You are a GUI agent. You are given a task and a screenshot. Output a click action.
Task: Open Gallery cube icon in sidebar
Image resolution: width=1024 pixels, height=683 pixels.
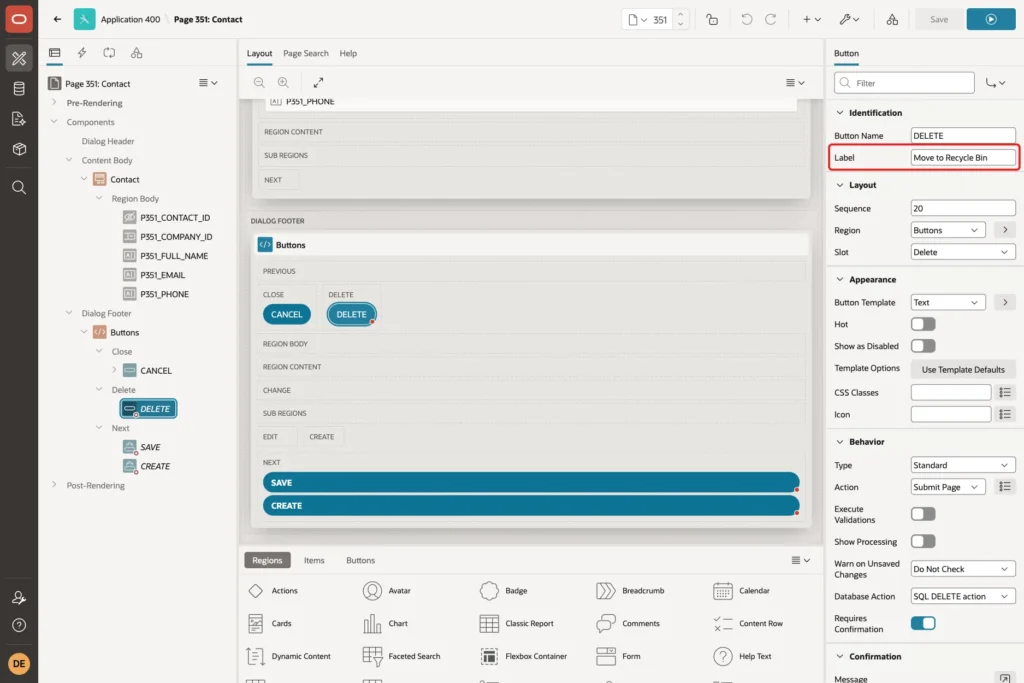tap(19, 149)
